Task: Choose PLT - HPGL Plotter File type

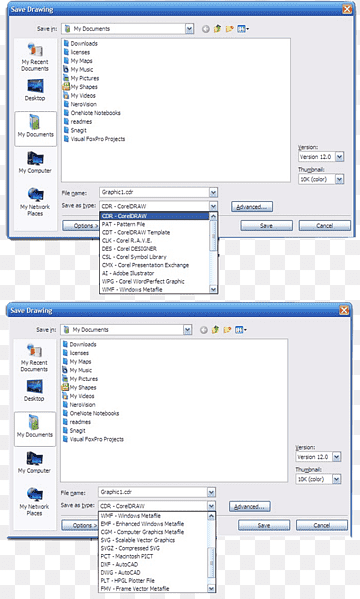Action: point(153,580)
